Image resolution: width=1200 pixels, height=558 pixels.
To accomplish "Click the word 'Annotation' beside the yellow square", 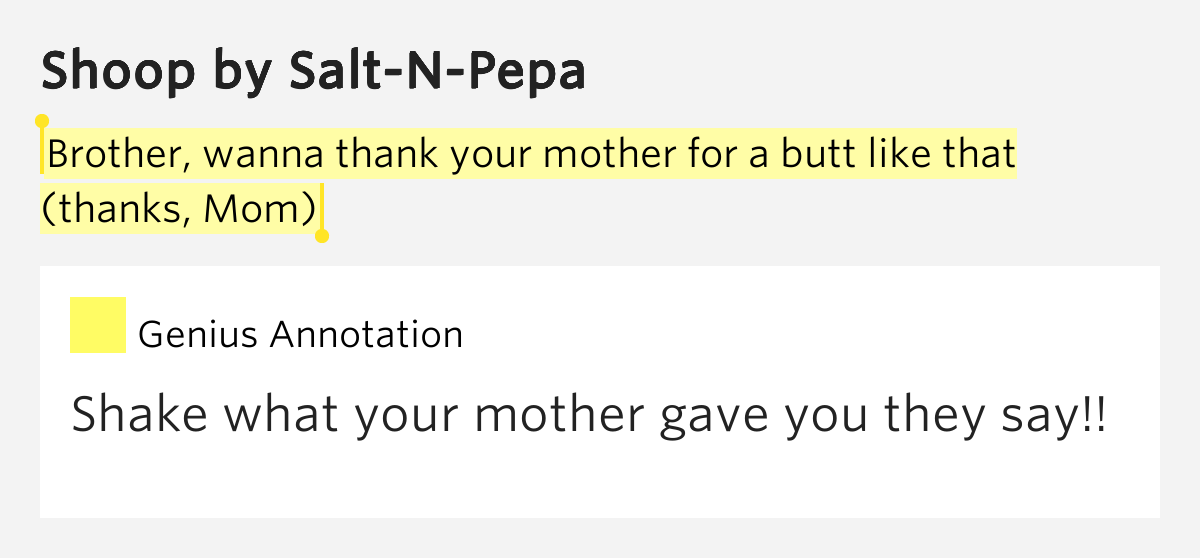I will (x=367, y=334).
